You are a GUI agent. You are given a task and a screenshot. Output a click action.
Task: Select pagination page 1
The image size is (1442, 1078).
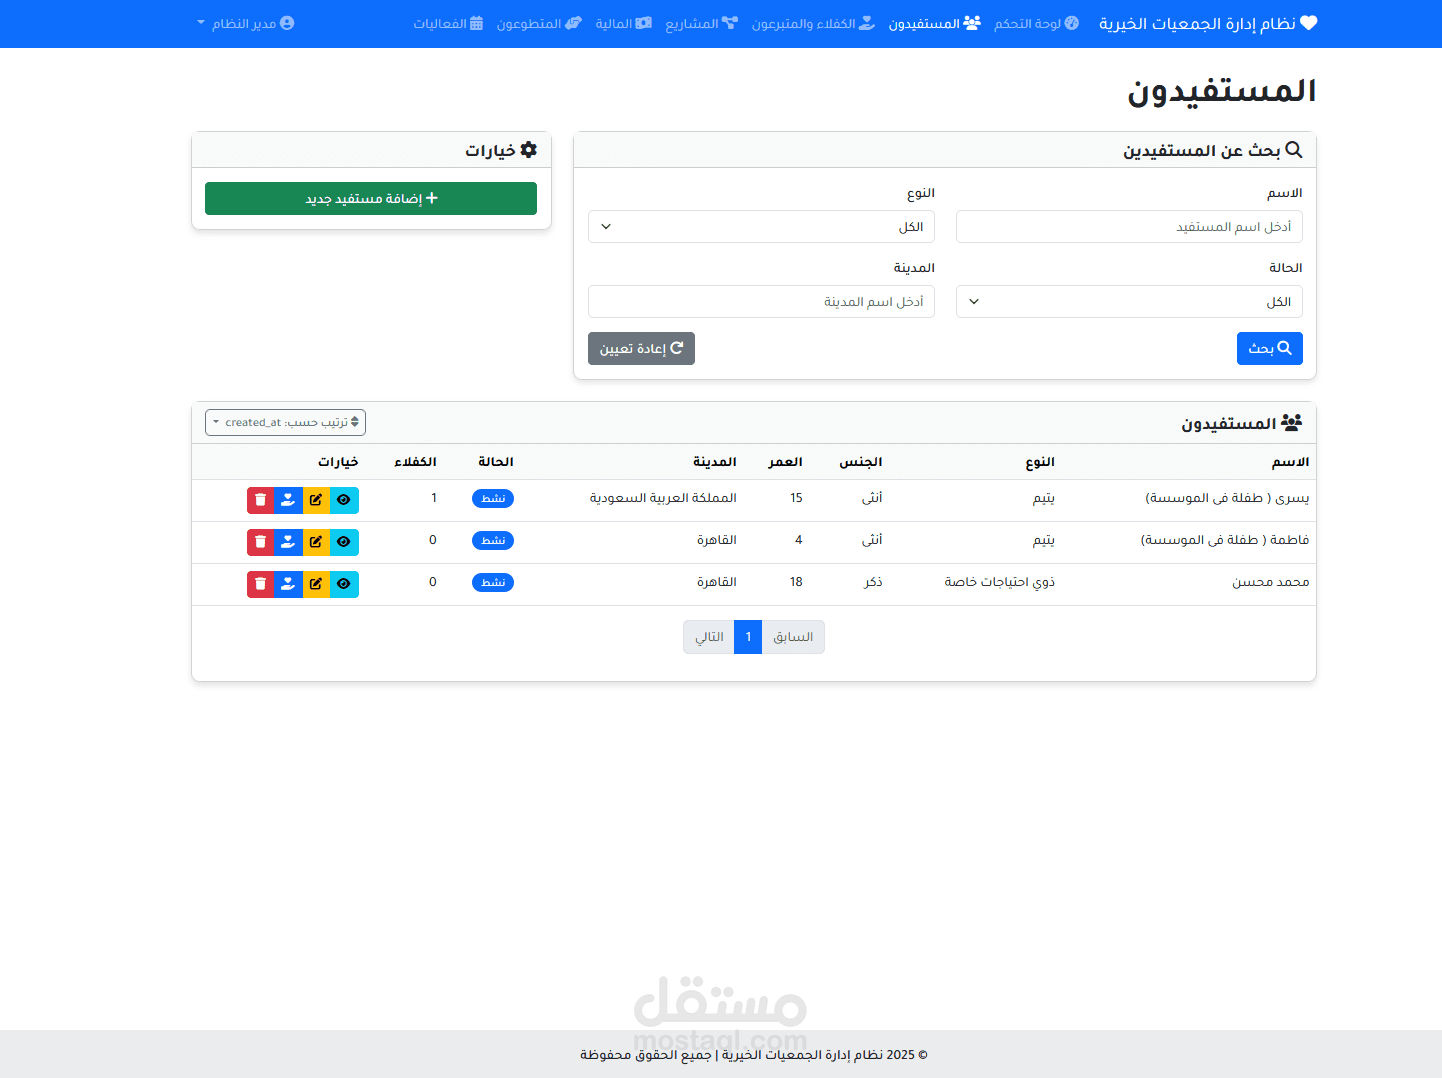[x=748, y=637]
